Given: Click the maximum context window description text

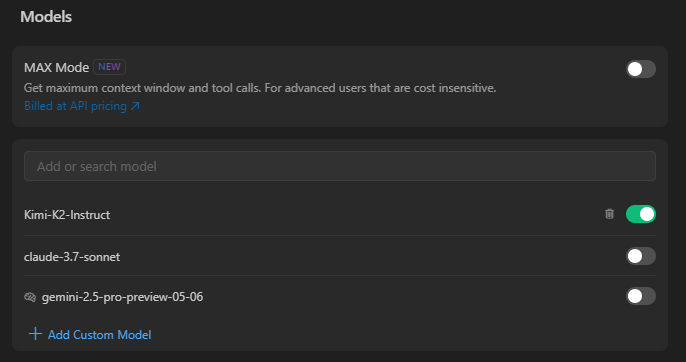Looking at the screenshot, I should click(x=260, y=88).
